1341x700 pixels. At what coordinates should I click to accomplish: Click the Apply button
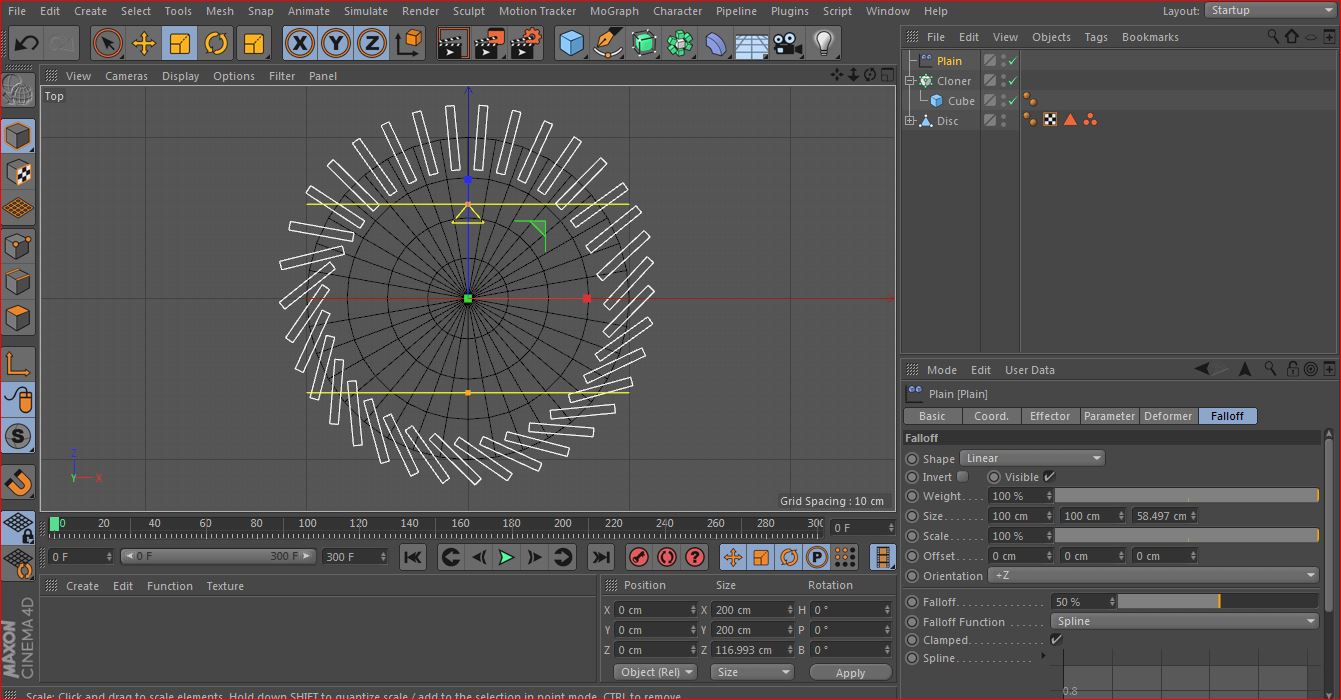click(850, 672)
